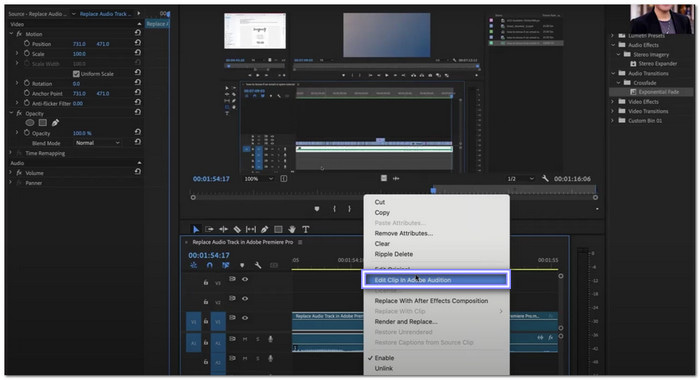700x380 pixels.
Task: Hide track V1 with its eye icon
Action: point(245,318)
